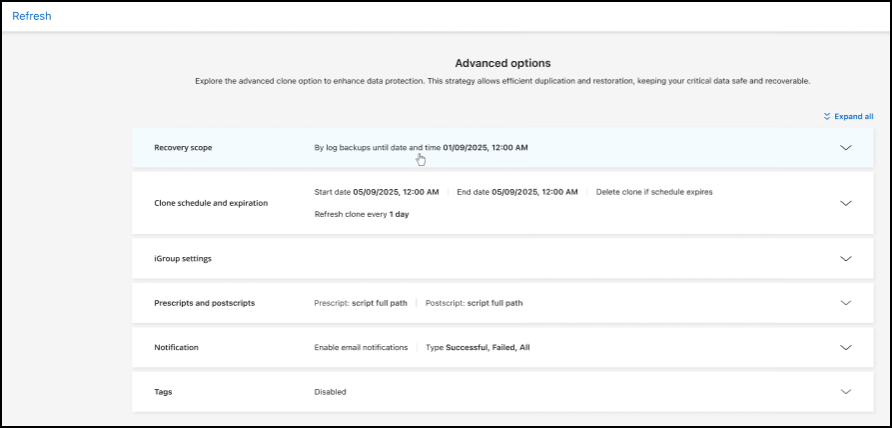This screenshot has width=892, height=428.
Task: Open the Tags section chevron
Action: (x=846, y=391)
